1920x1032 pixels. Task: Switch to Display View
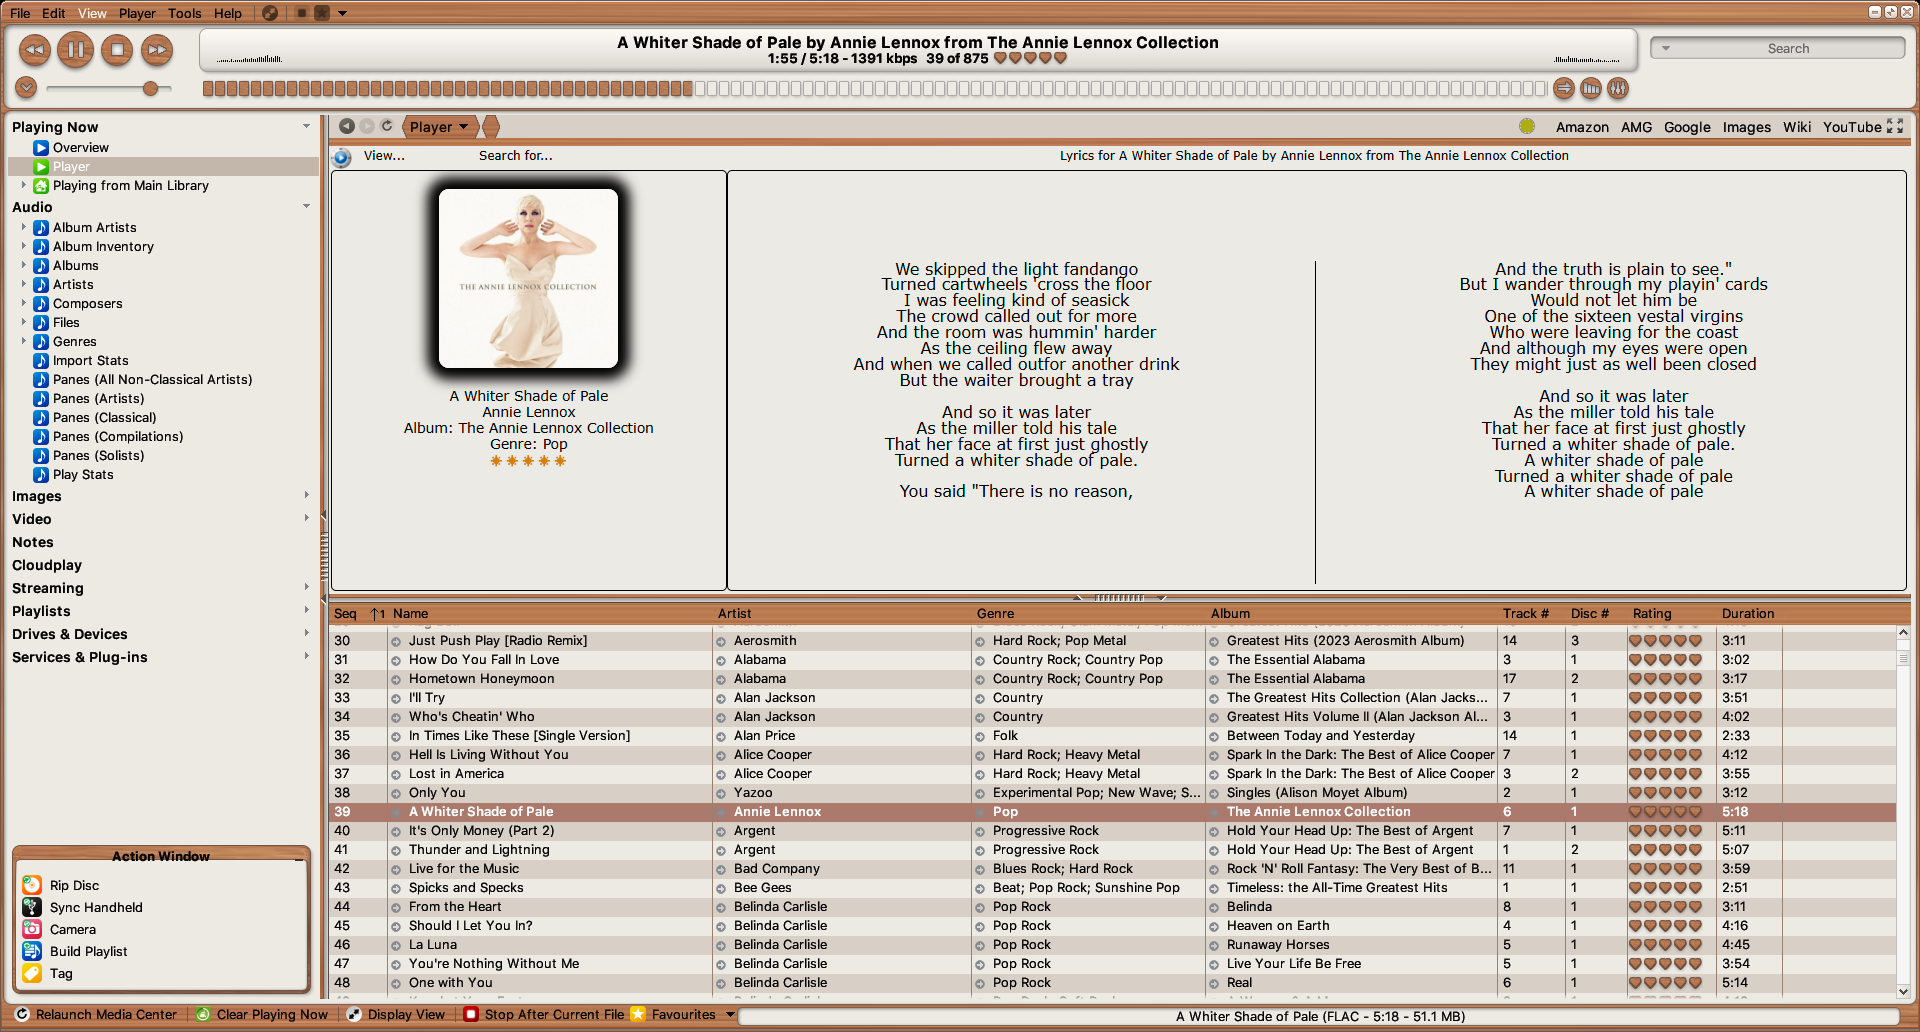tap(396, 1014)
